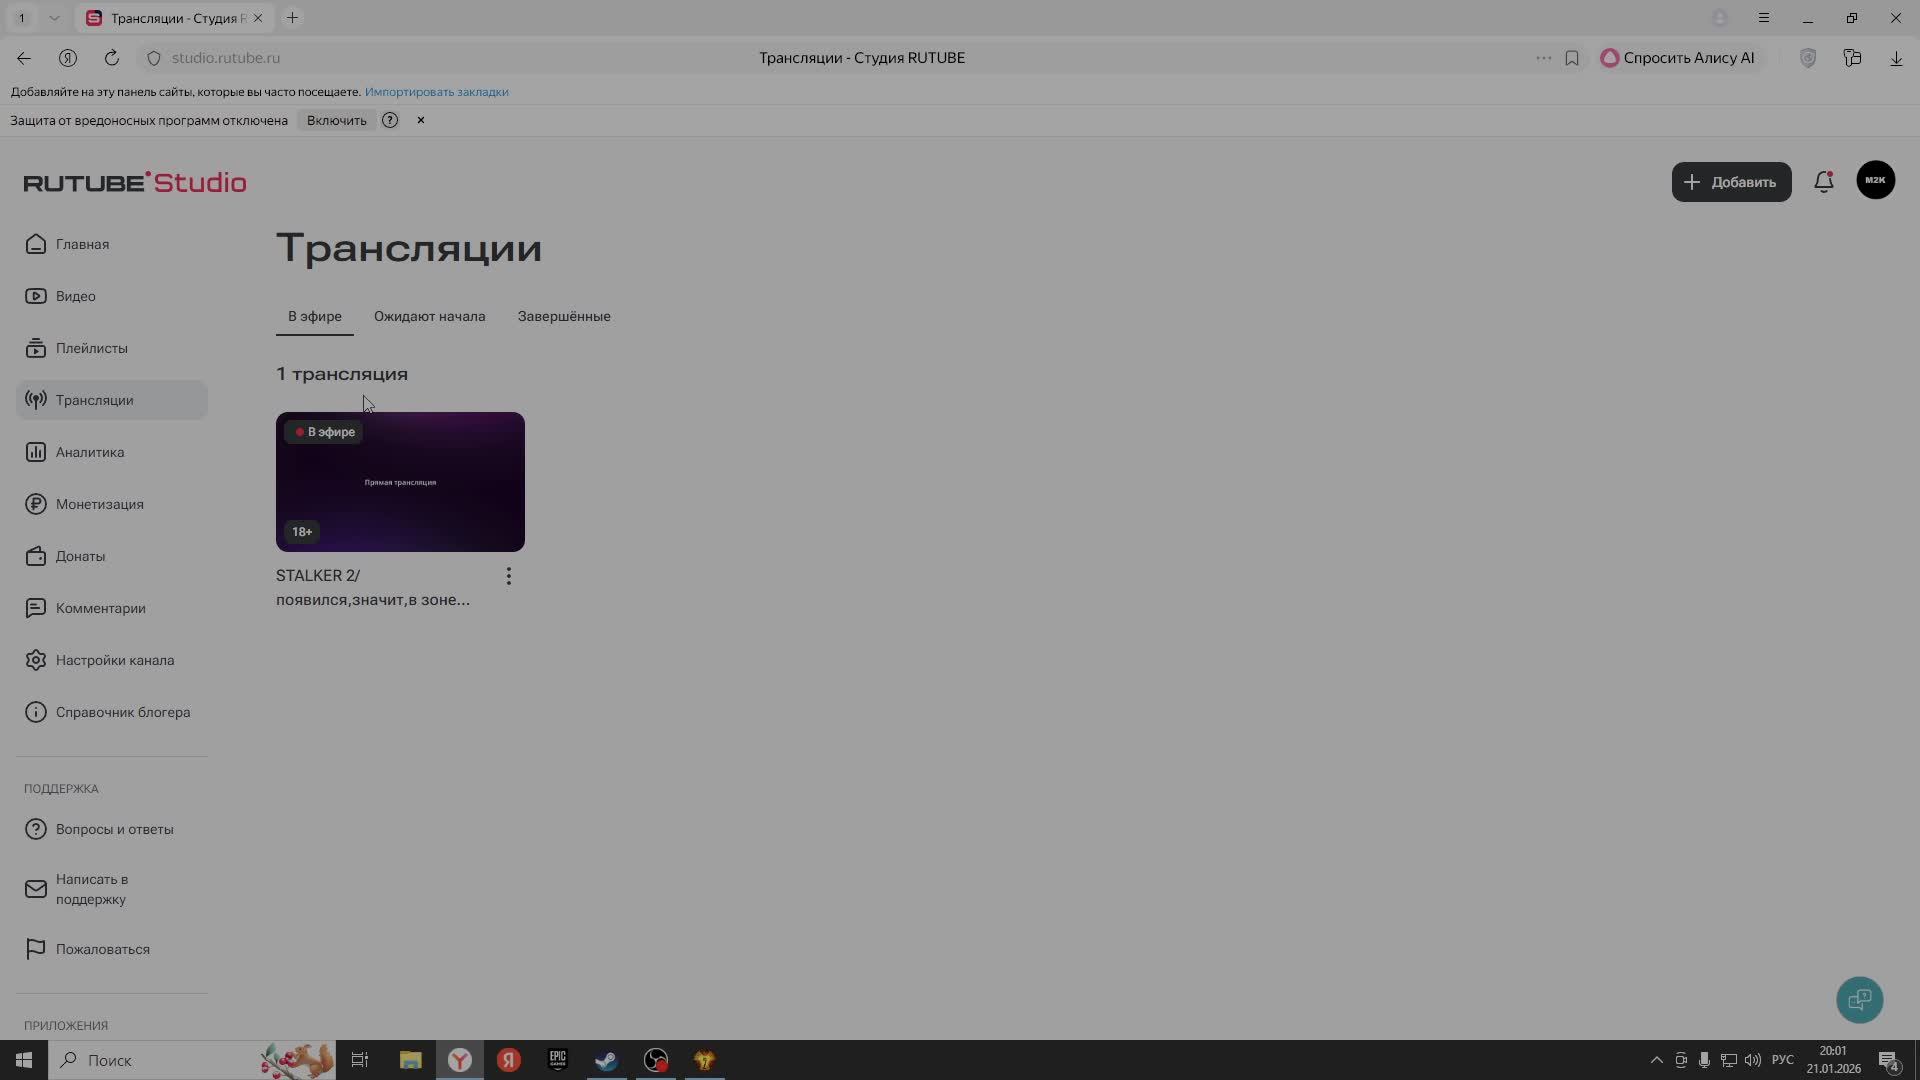Screen dimensions: 1920x1080
Task: Show hidden system tray icons
Action: 1656,1060
